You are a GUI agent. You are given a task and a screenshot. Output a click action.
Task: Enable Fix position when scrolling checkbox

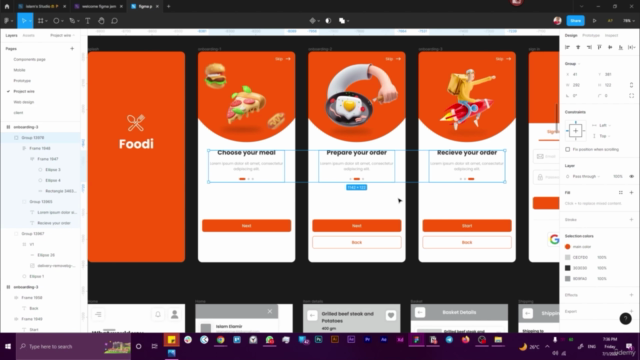[567, 149]
